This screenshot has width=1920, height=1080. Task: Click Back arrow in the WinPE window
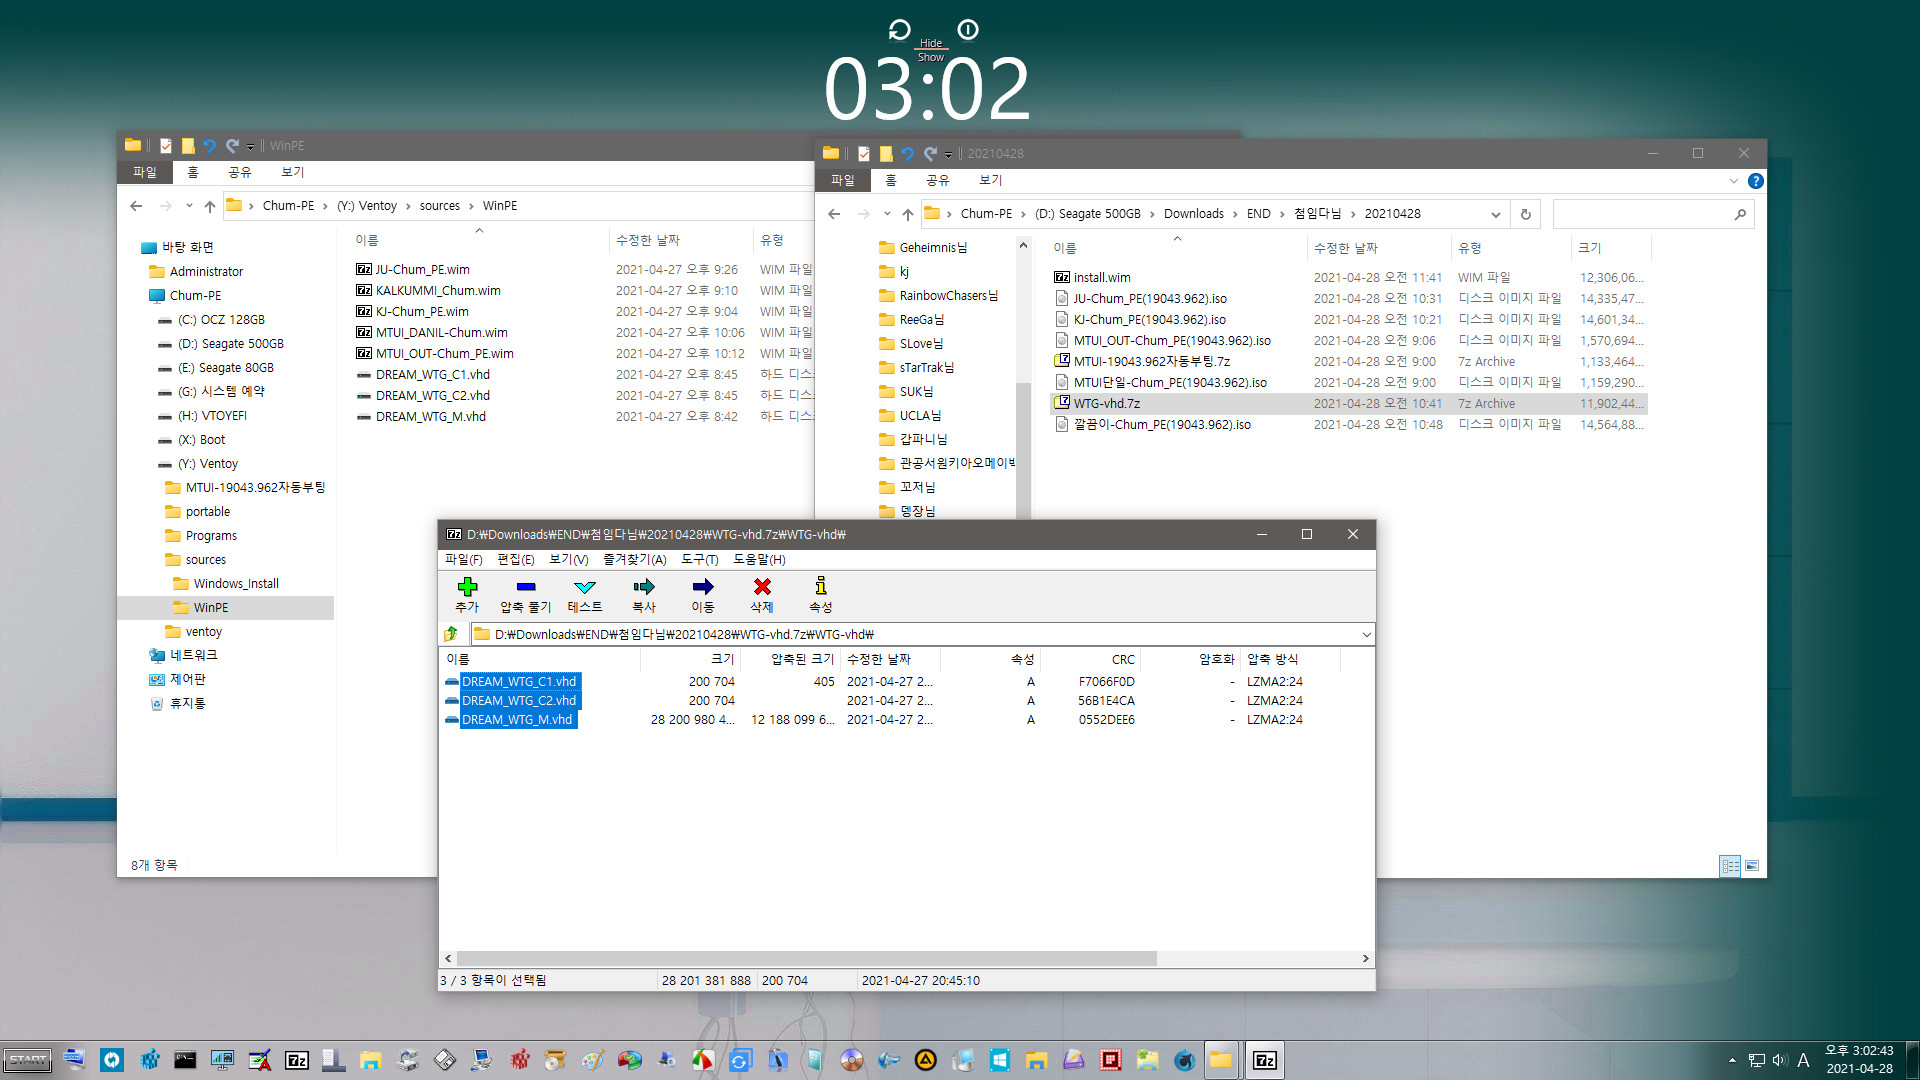[136, 206]
